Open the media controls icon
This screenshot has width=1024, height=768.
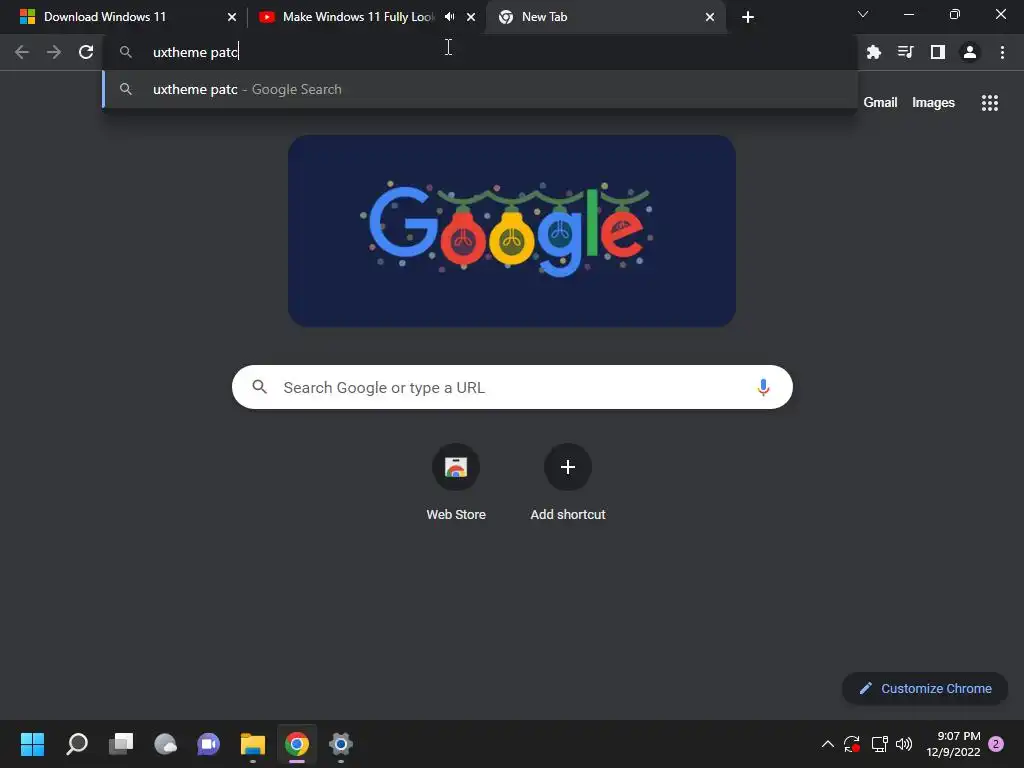click(905, 52)
